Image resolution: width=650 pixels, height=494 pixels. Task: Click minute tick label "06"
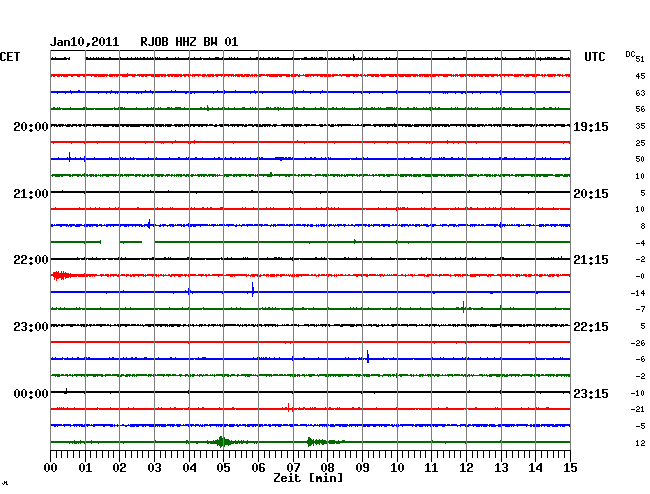point(258,468)
